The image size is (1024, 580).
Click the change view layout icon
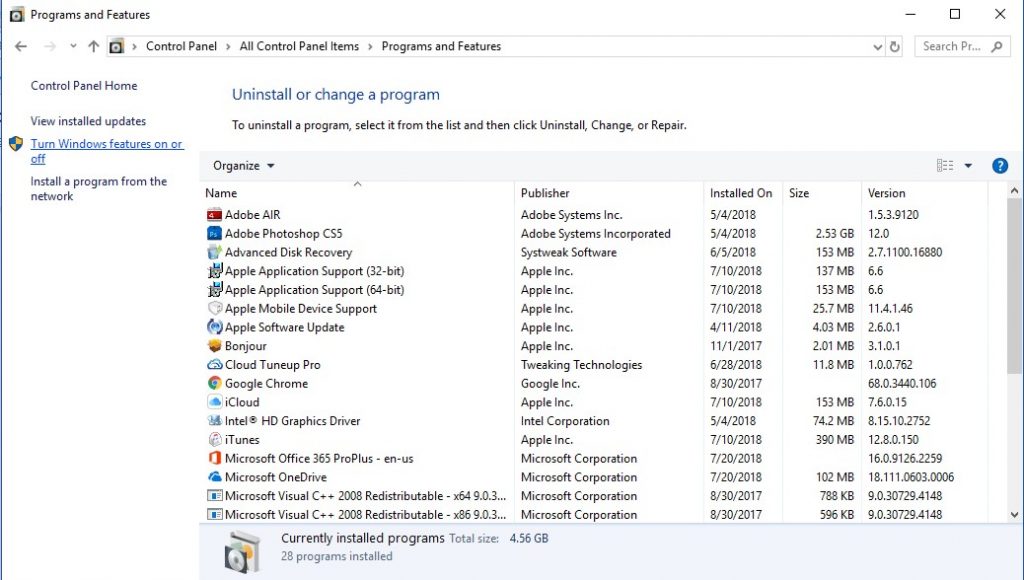[944, 166]
